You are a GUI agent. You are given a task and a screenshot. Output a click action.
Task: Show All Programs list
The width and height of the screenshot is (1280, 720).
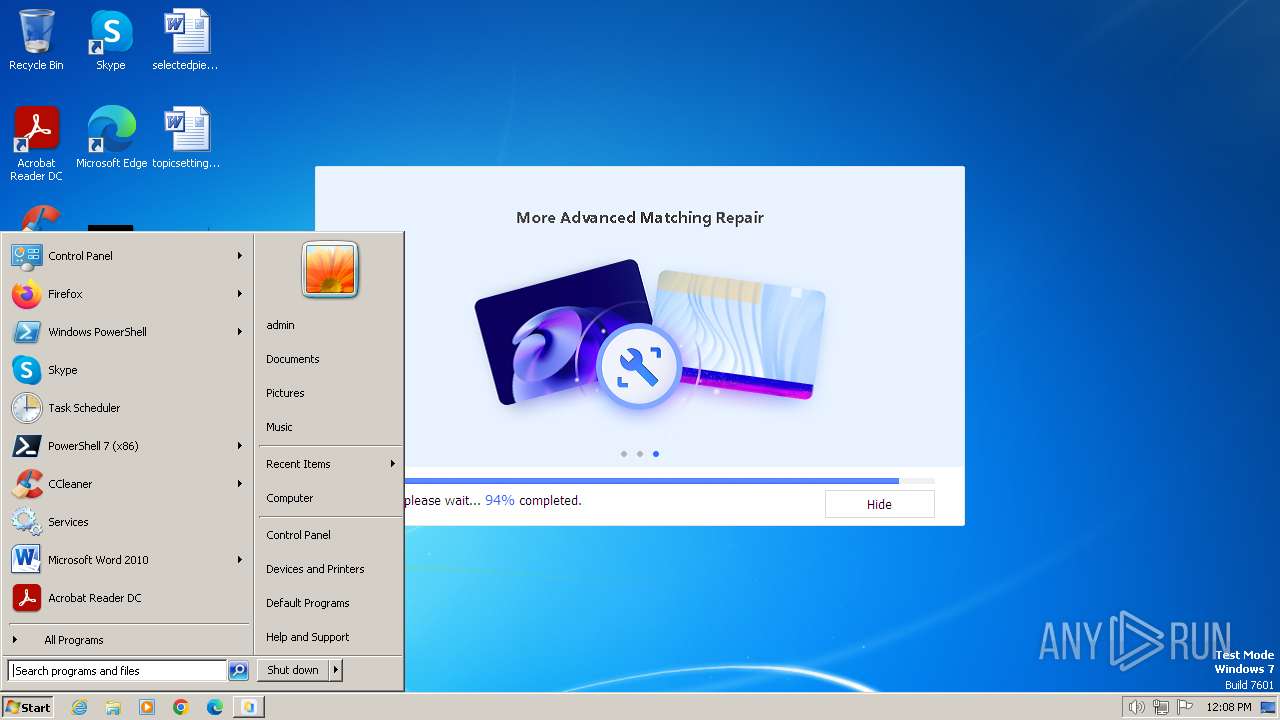tap(128, 640)
